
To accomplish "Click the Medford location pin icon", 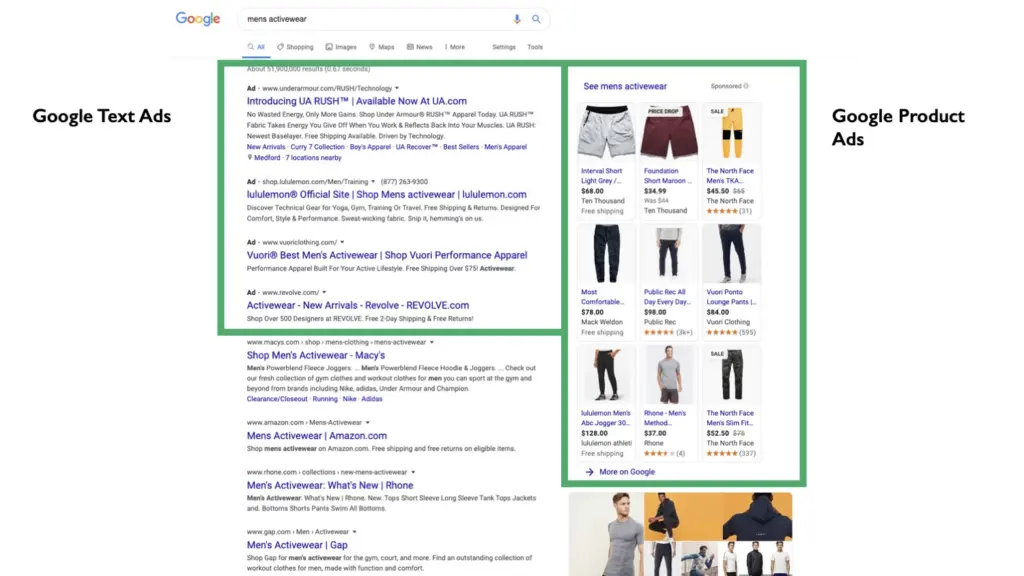I will pyautogui.click(x=249, y=157).
